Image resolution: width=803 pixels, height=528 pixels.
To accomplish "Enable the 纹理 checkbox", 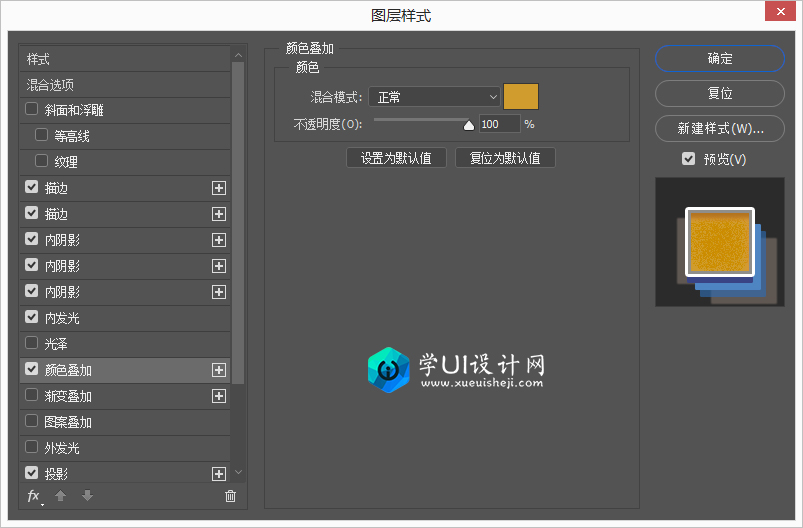I will (x=41, y=161).
